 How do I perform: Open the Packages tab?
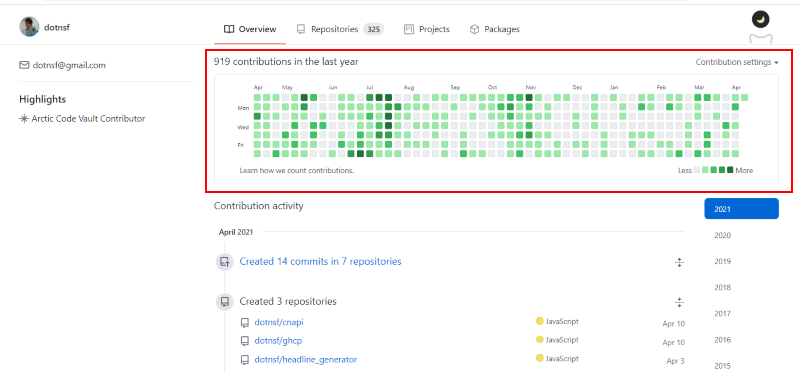point(494,29)
